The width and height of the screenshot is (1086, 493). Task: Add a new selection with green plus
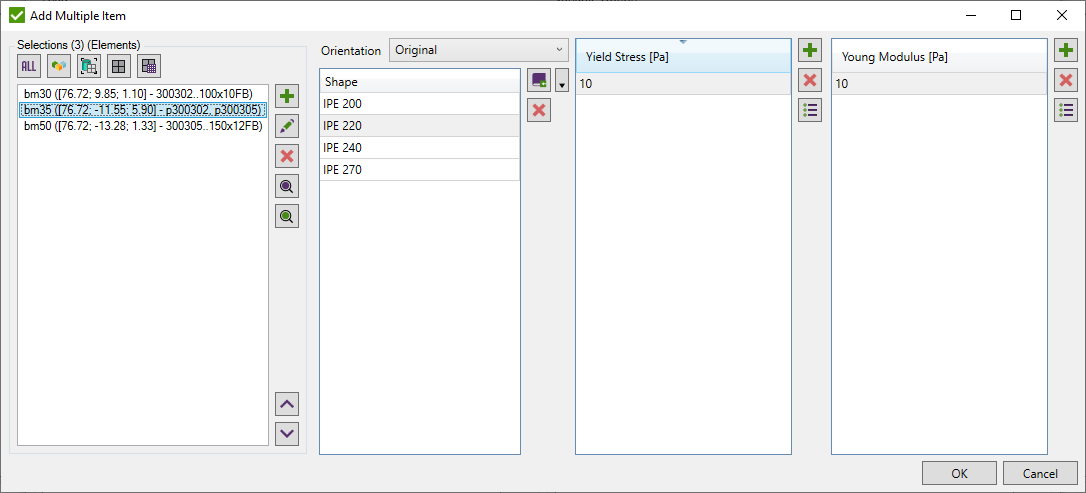tap(288, 97)
